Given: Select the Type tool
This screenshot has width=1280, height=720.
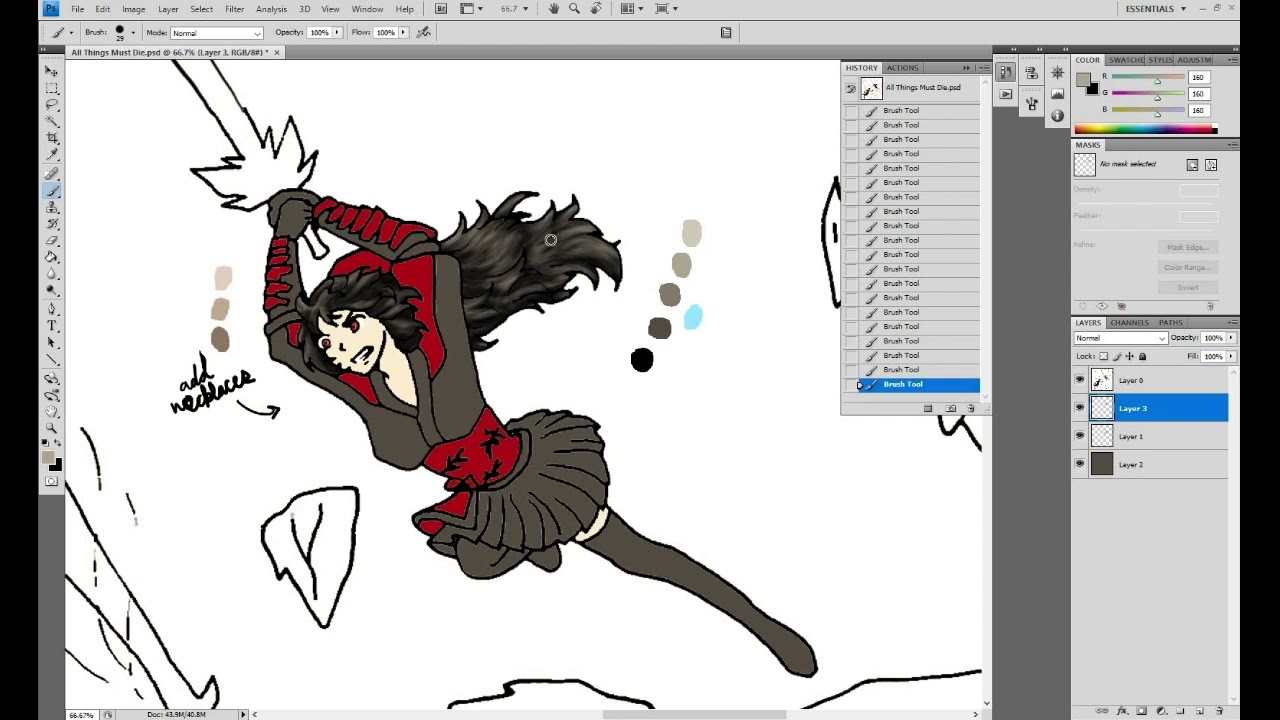Looking at the screenshot, I should coord(52,326).
